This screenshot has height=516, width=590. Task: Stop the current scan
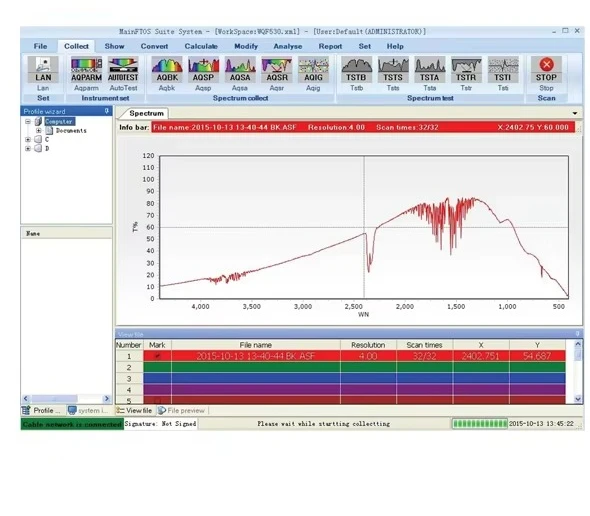[546, 69]
